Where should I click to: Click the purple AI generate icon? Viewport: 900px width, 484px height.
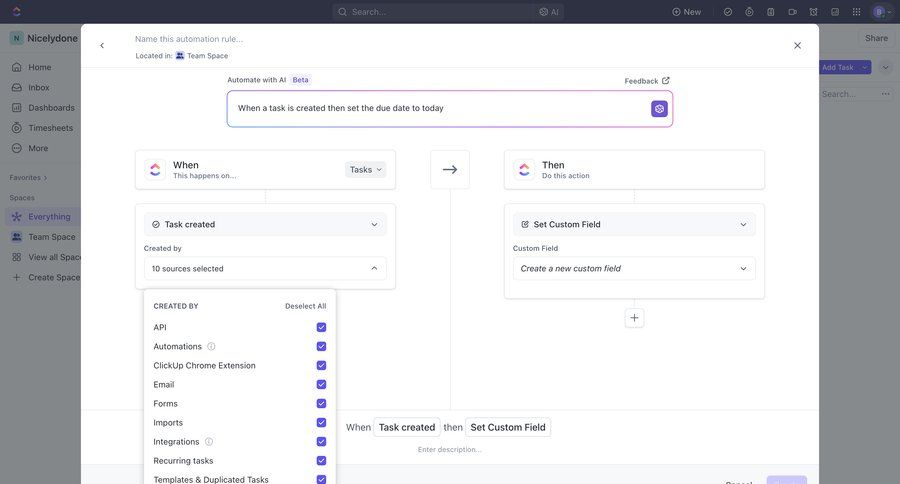(x=659, y=109)
